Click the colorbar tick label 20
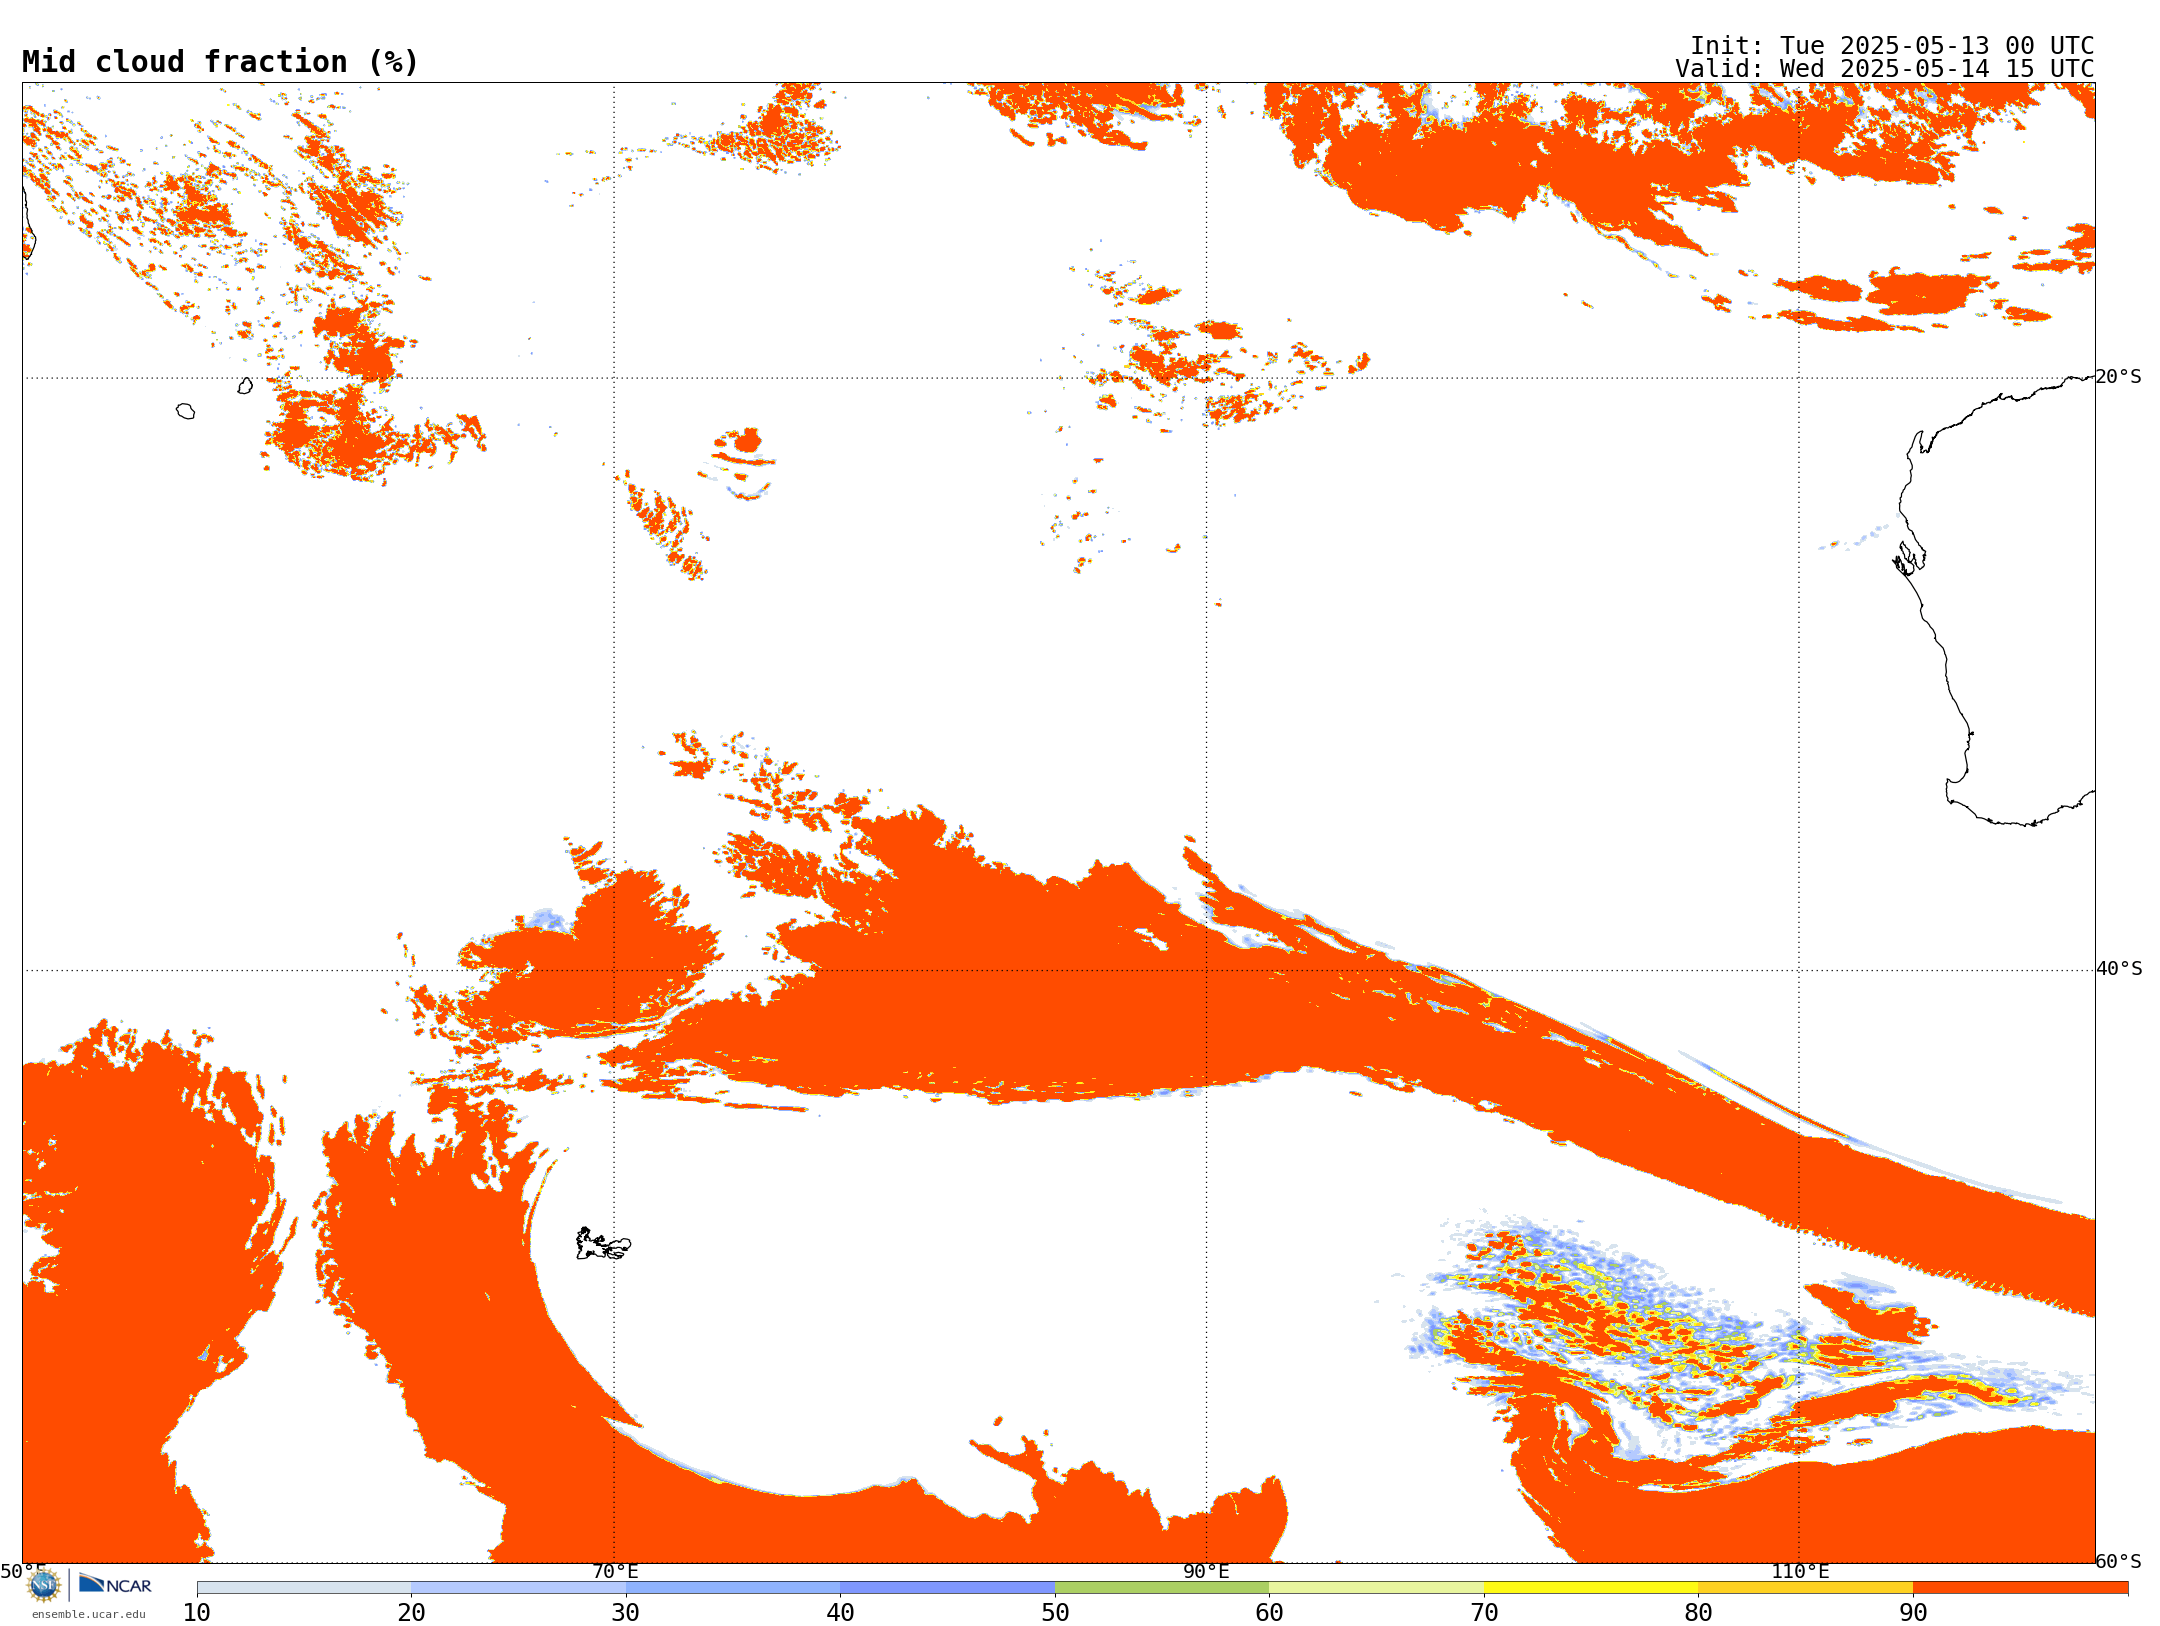Viewport: 2160px width, 1626px height. [411, 1613]
